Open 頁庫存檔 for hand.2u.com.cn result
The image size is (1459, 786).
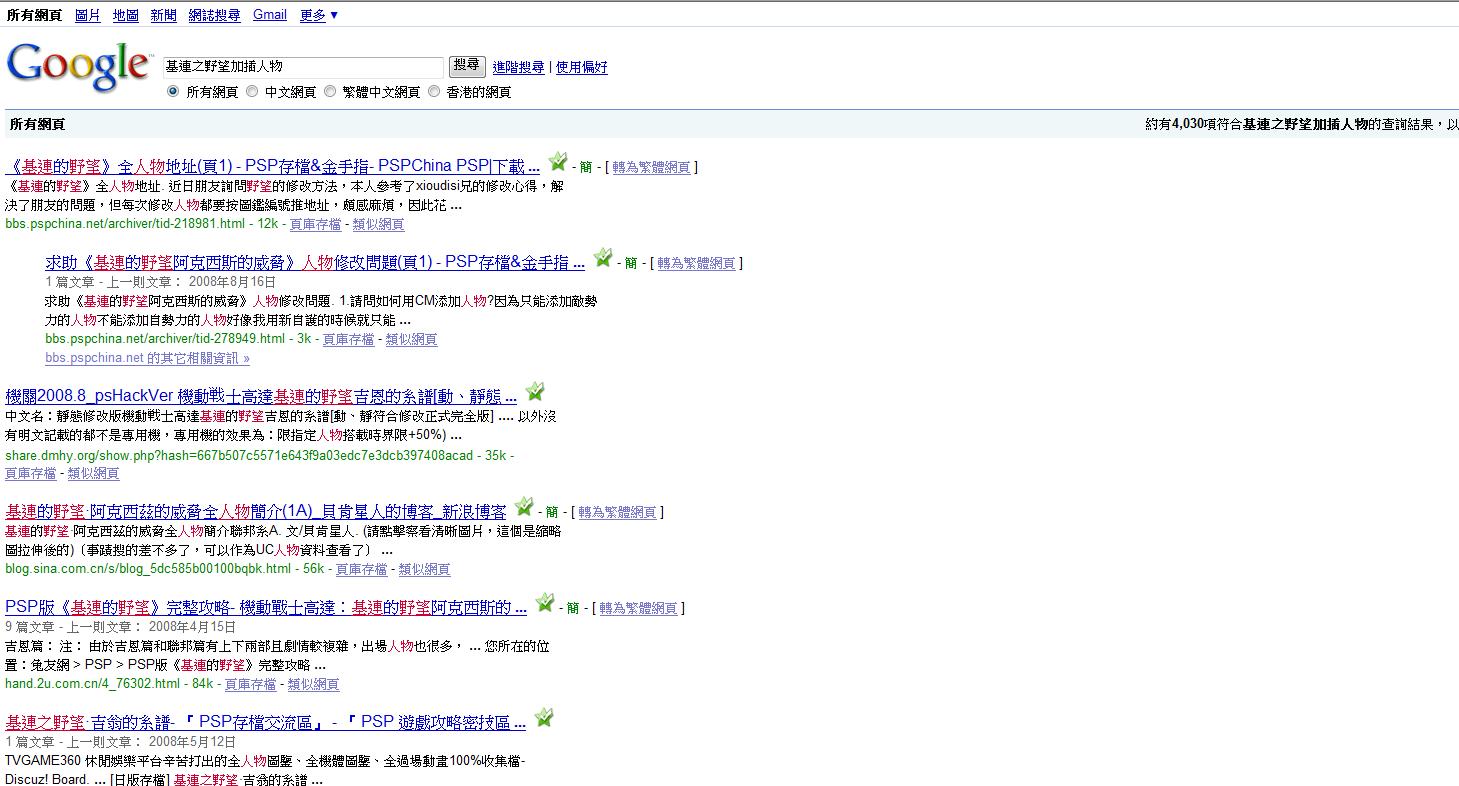tap(250, 684)
